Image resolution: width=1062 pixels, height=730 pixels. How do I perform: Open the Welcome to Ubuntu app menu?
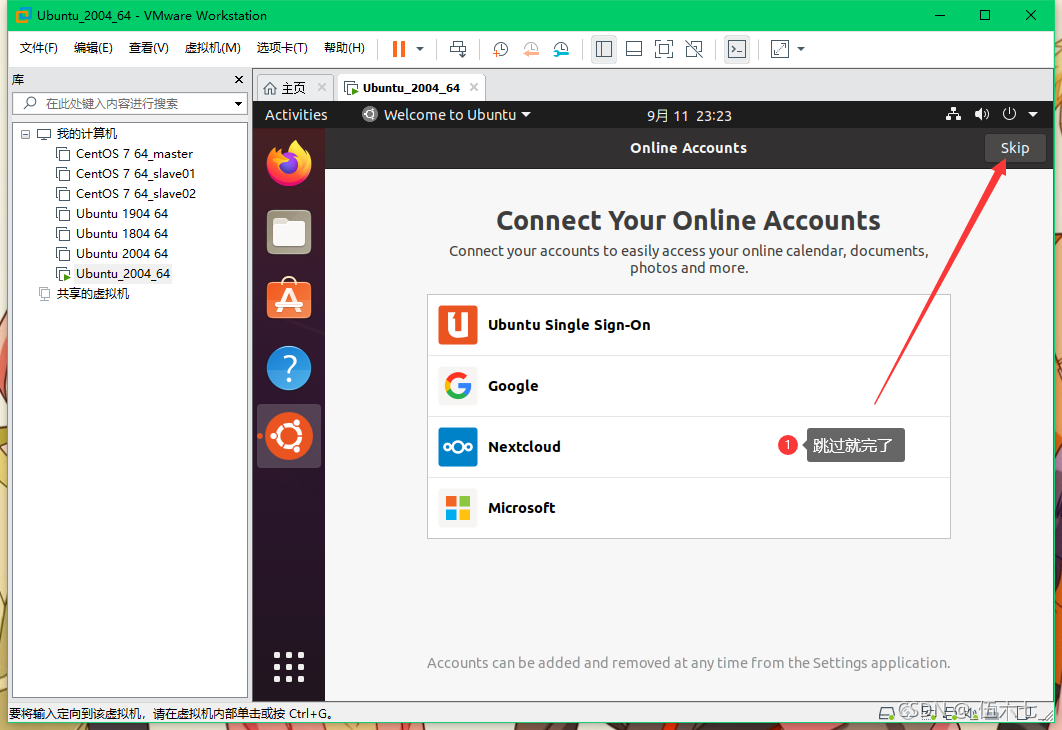(447, 115)
